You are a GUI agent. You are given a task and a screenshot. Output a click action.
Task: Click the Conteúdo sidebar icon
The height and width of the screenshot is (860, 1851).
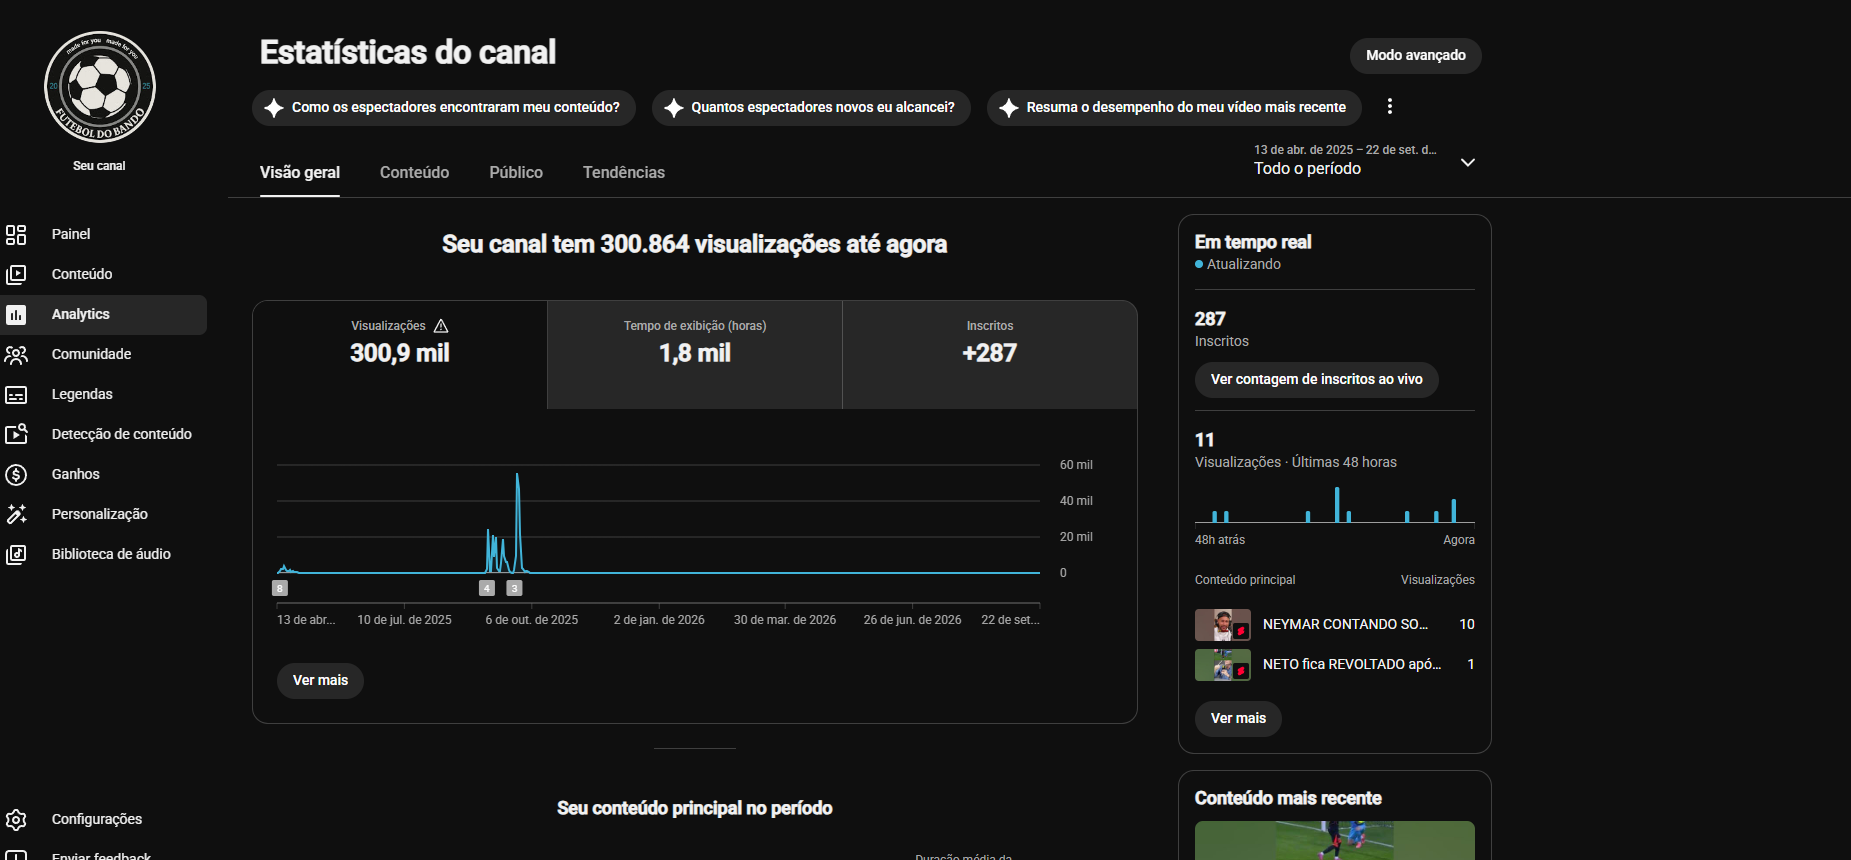pyautogui.click(x=16, y=274)
